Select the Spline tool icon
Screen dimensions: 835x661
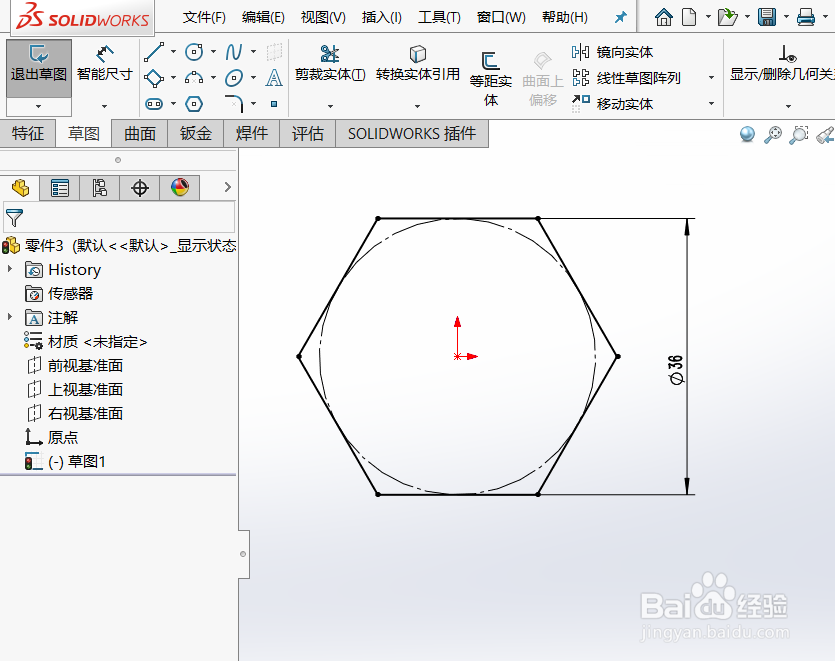[234, 52]
